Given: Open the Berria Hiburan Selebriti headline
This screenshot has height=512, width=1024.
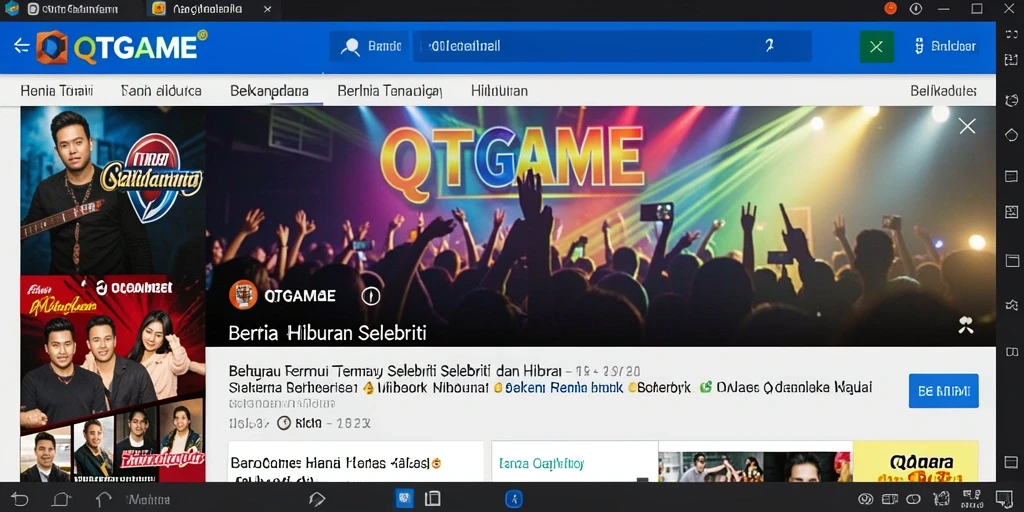Looking at the screenshot, I should (327, 333).
